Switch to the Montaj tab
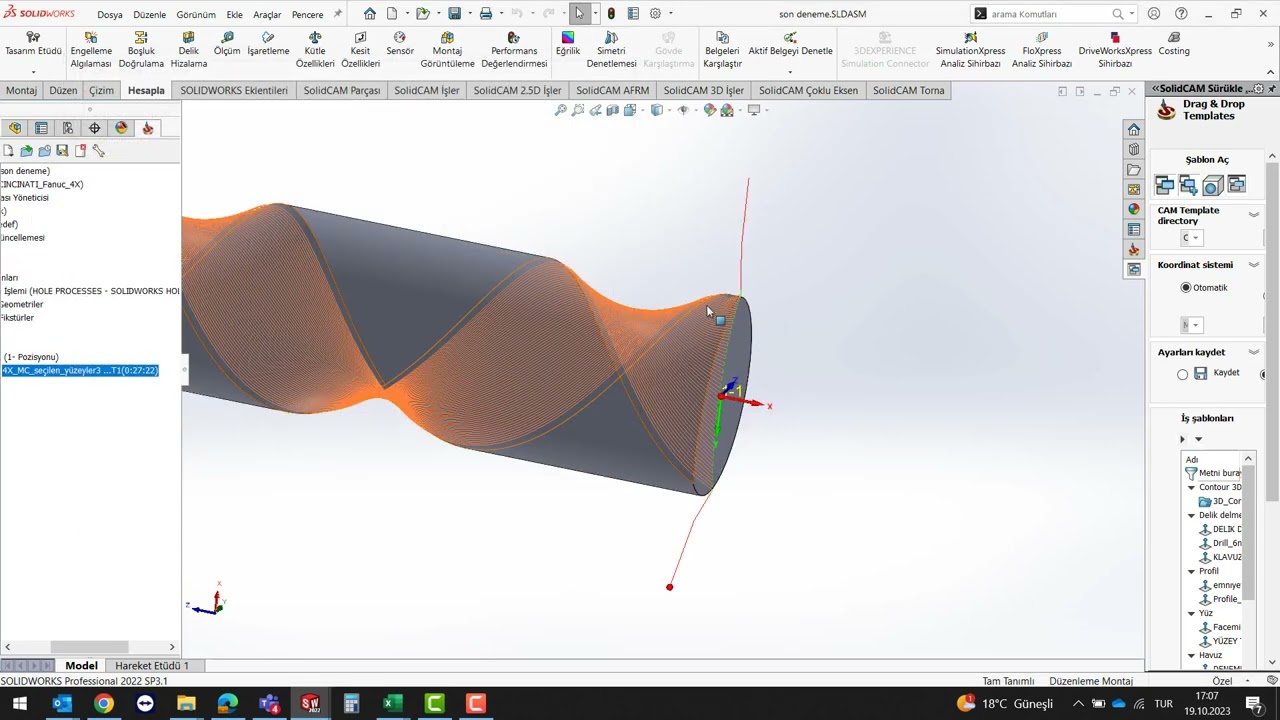The height and width of the screenshot is (720, 1280). (x=21, y=90)
